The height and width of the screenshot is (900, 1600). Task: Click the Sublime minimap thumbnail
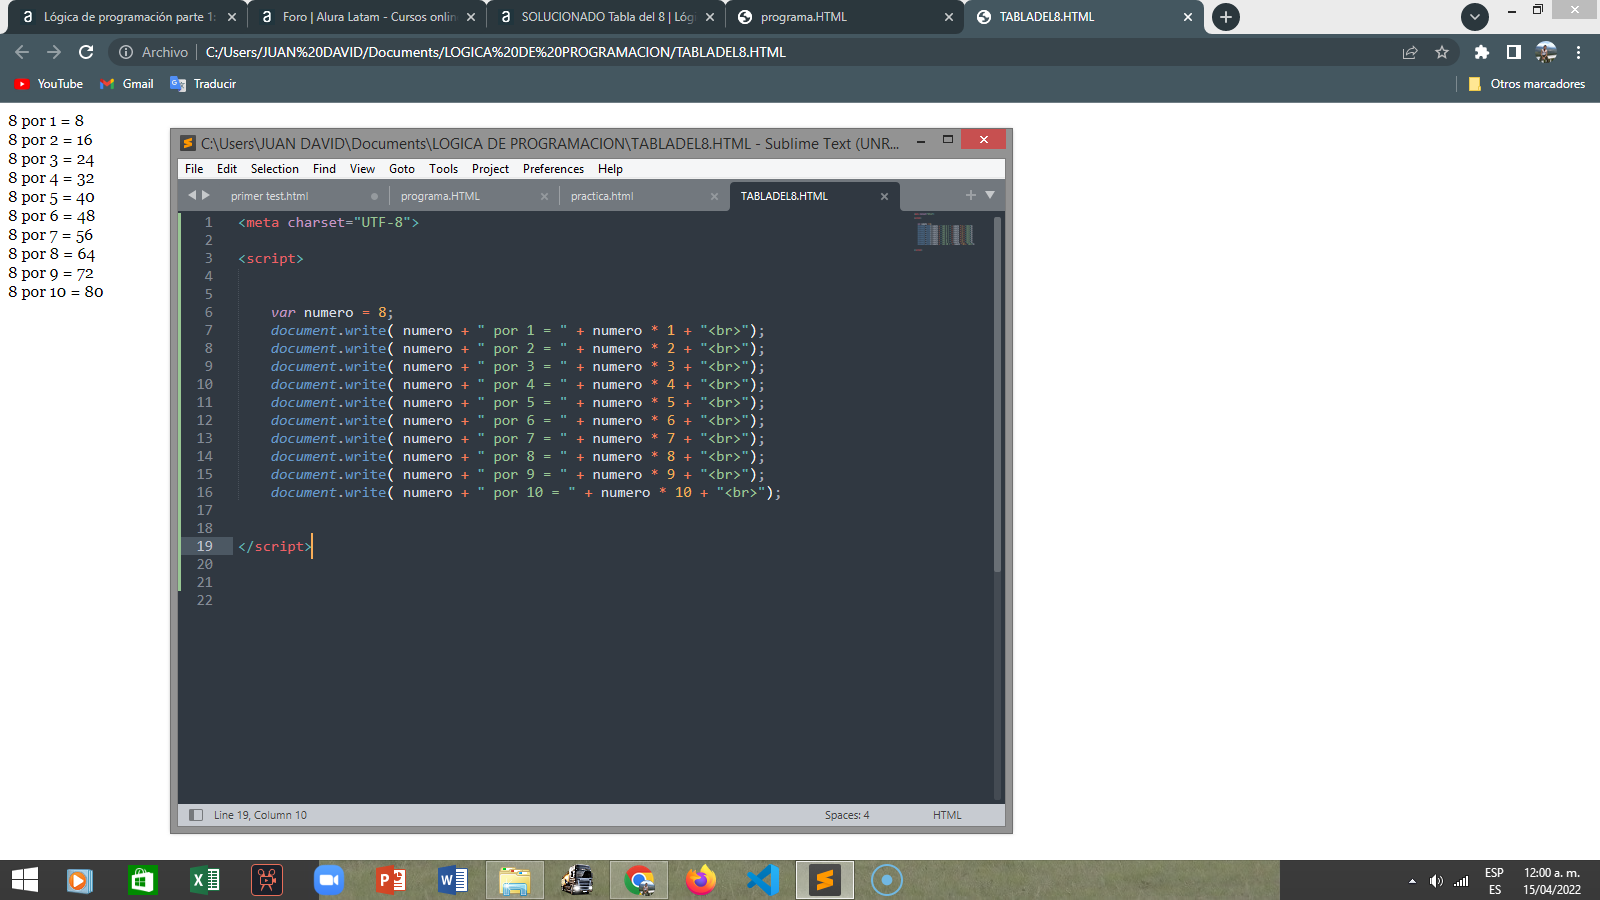pyautogui.click(x=945, y=233)
